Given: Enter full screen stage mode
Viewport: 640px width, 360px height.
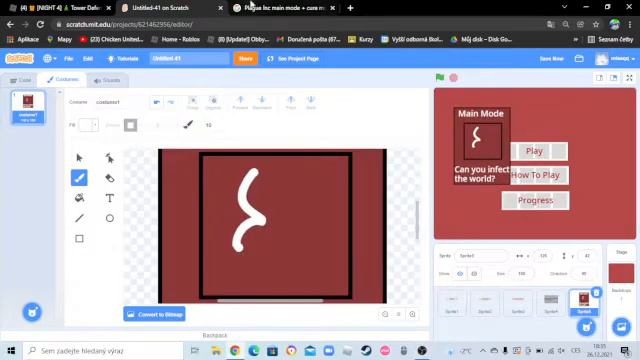Looking at the screenshot, I should (629, 78).
